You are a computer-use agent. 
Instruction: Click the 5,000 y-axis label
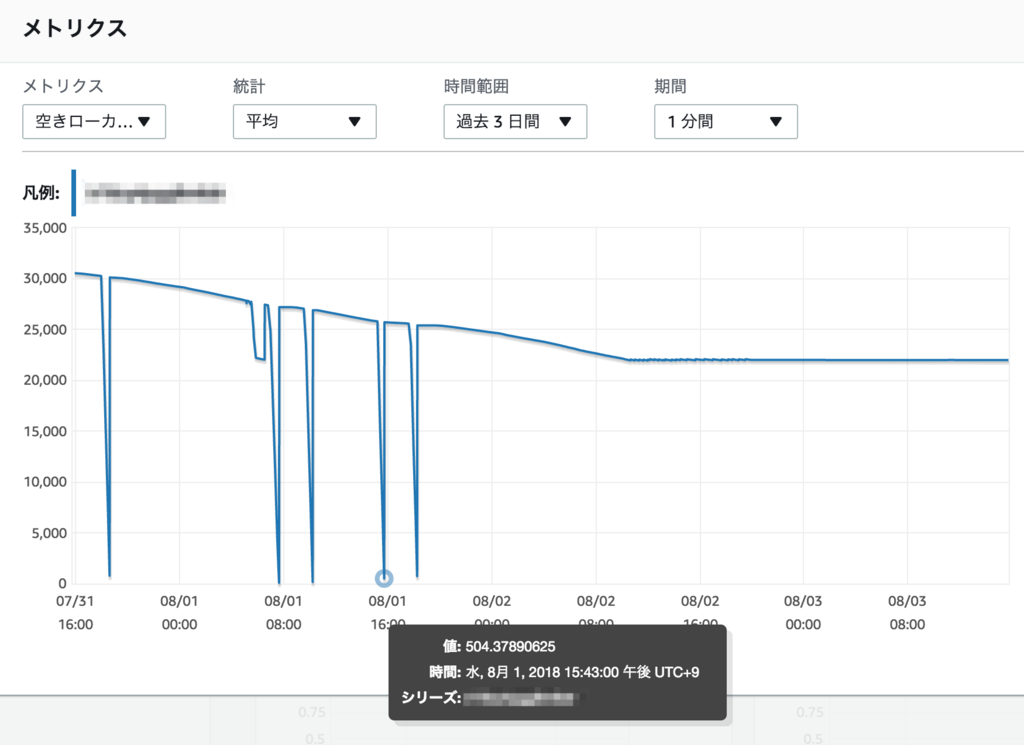49,533
